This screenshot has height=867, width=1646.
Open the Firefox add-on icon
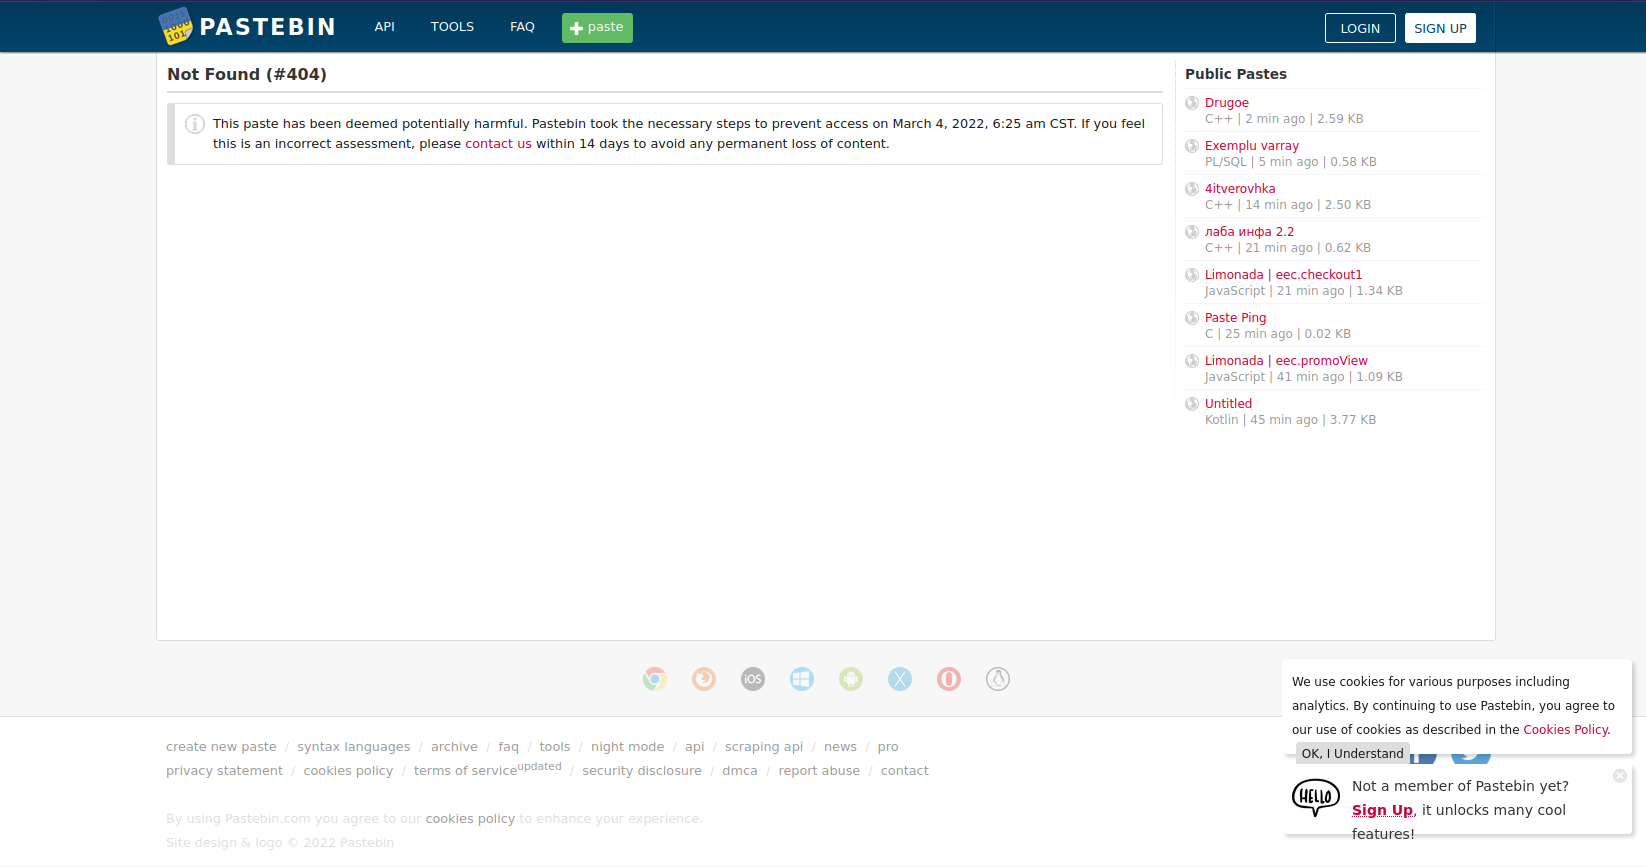click(704, 679)
